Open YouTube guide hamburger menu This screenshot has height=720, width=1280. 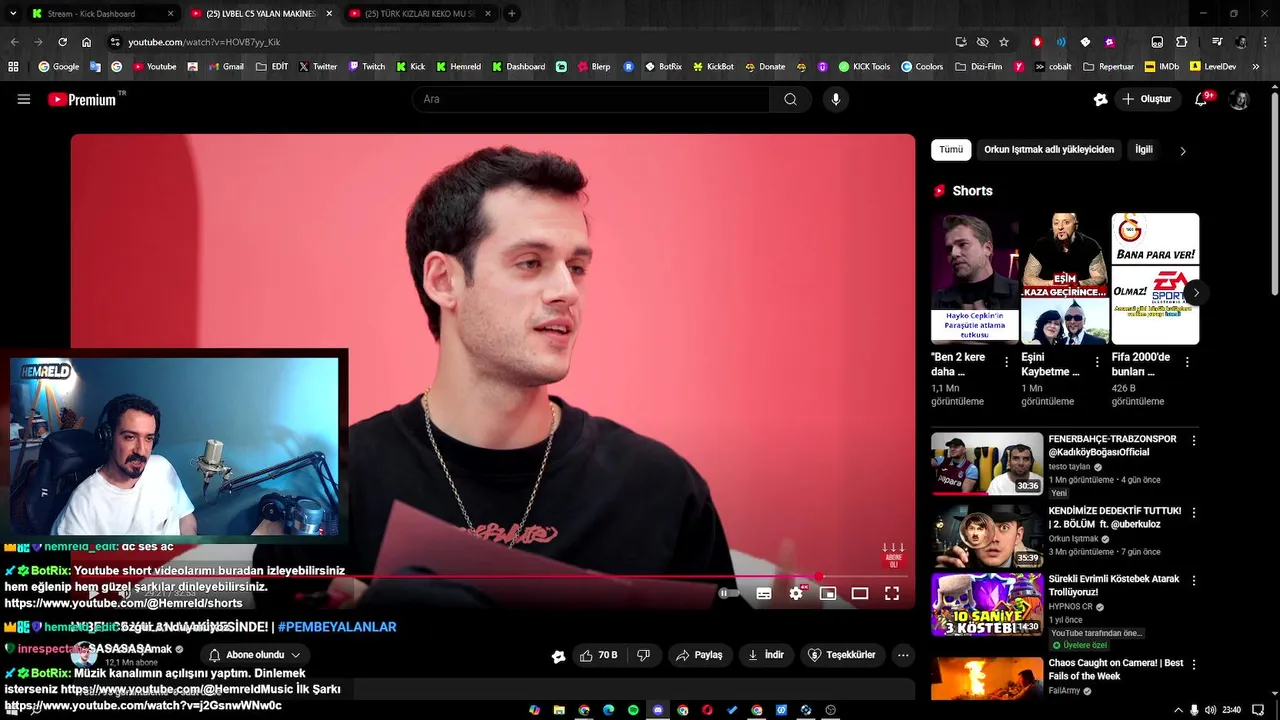click(x=24, y=99)
